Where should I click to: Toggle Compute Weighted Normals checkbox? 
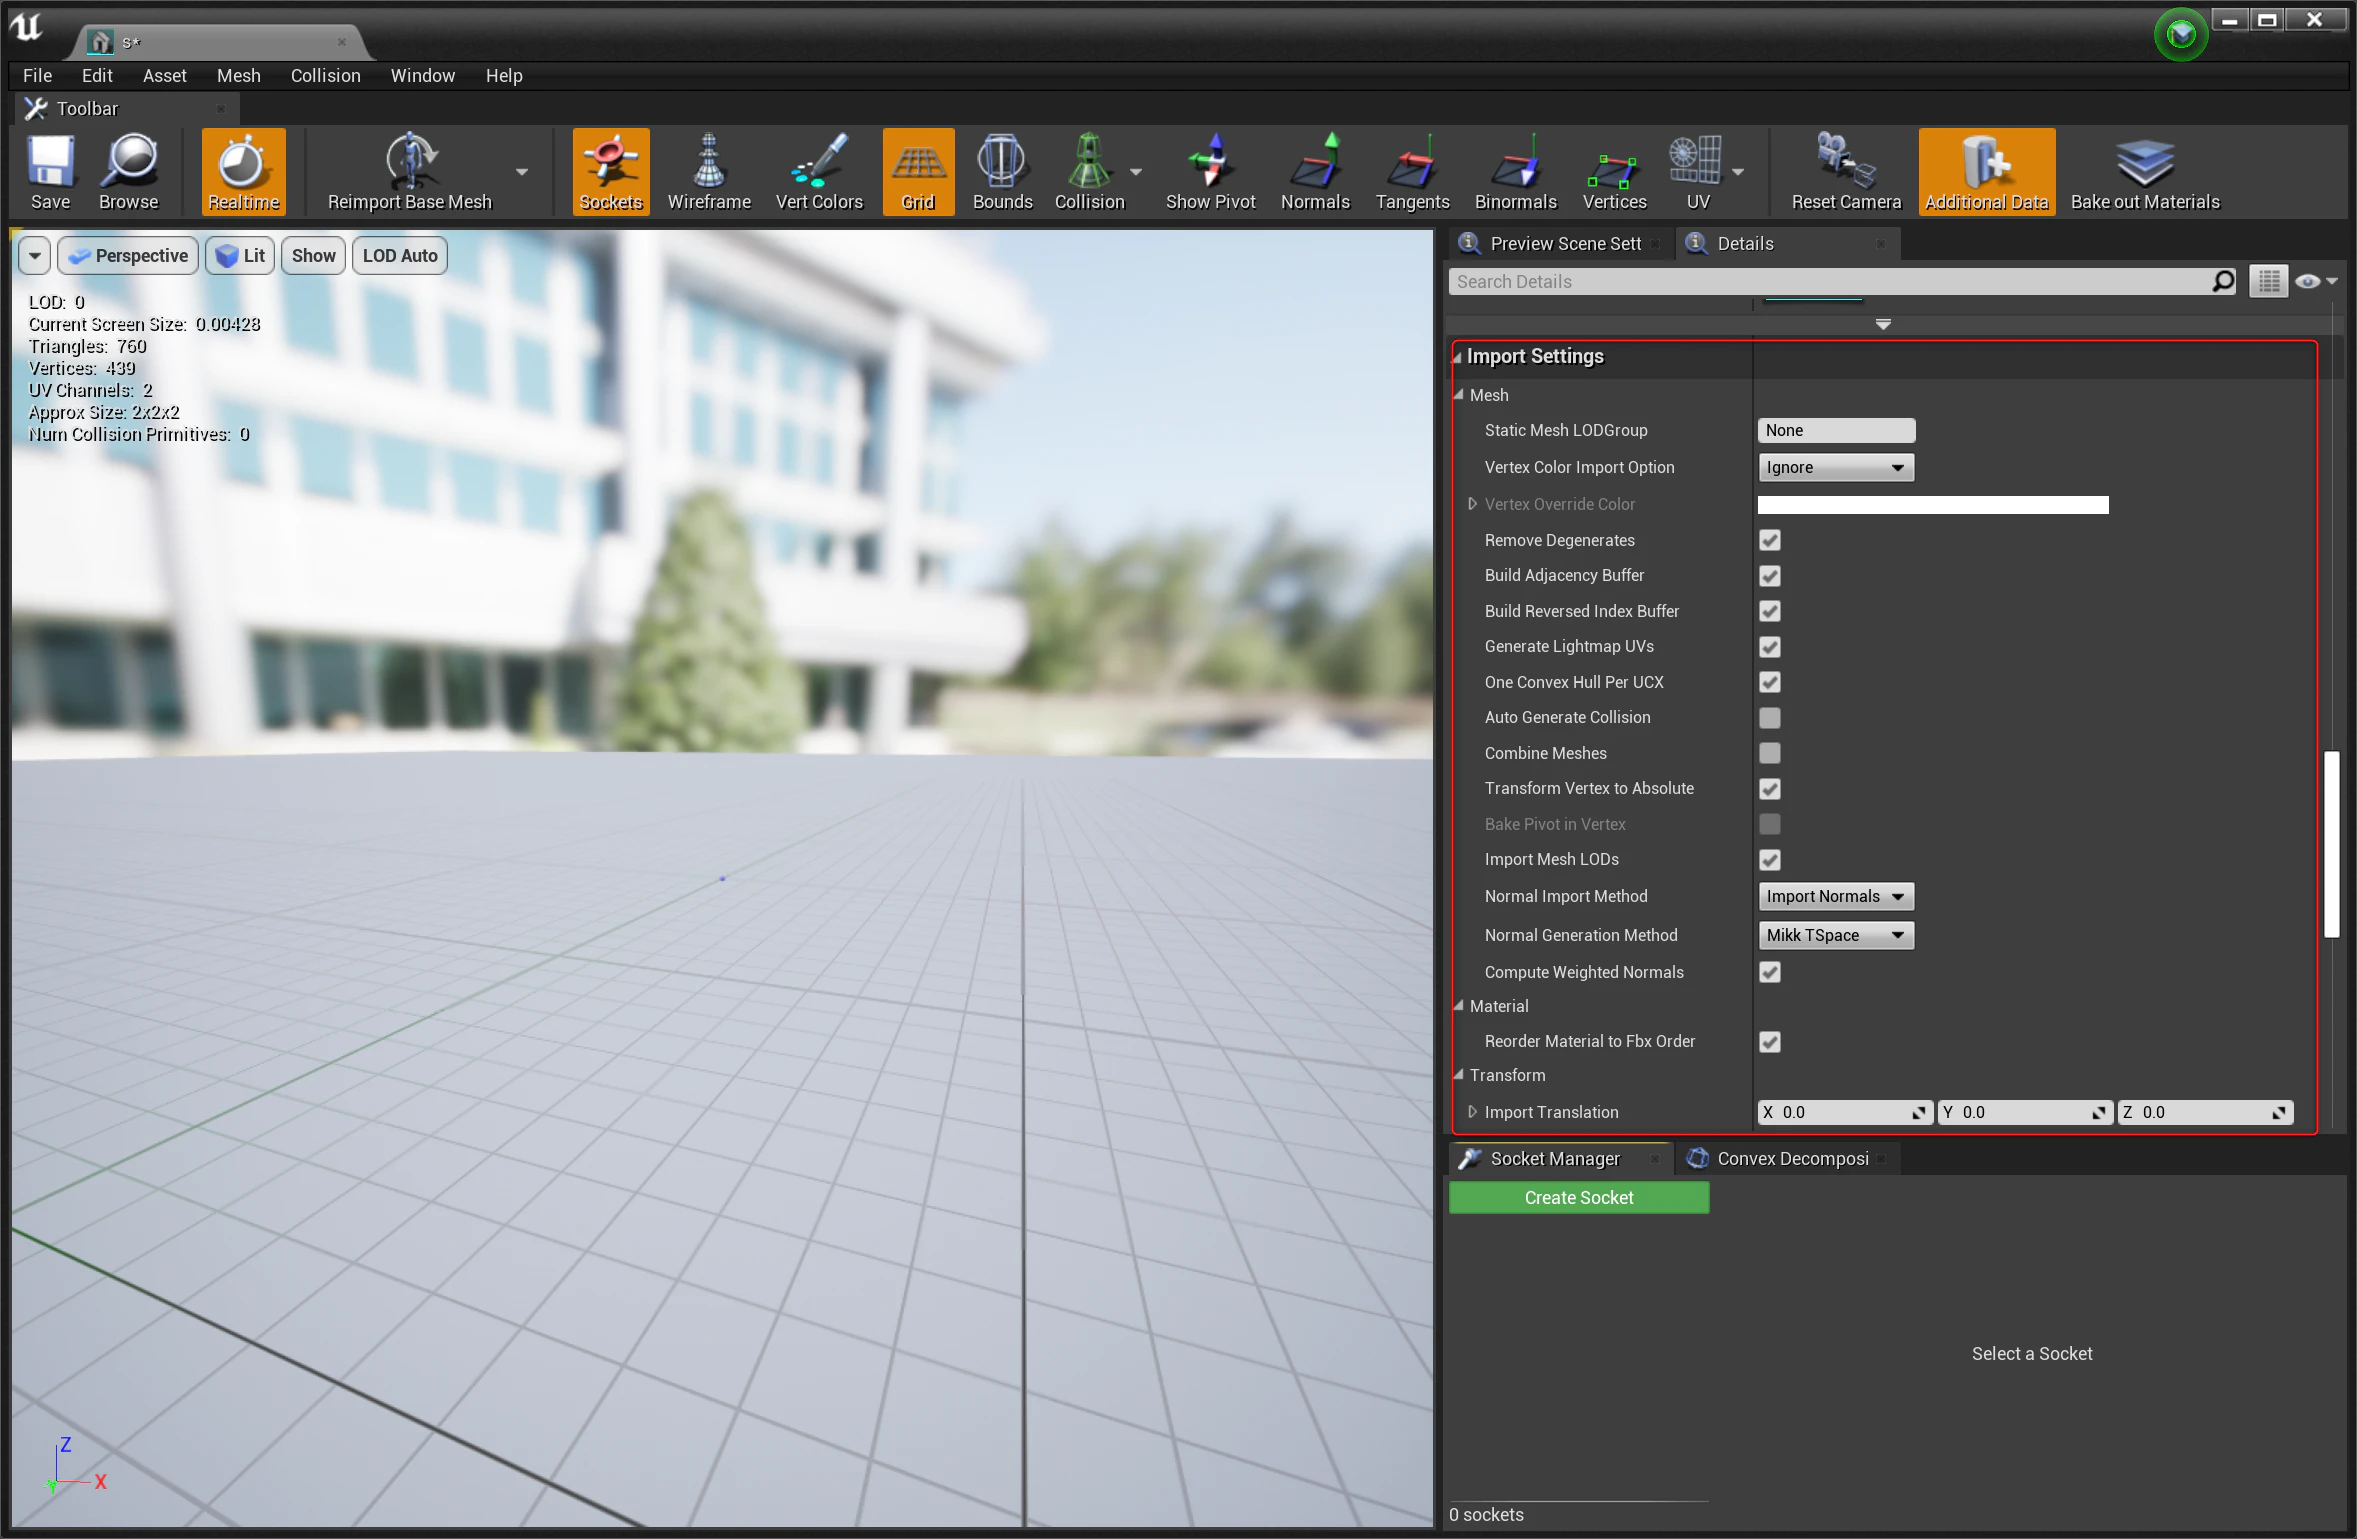pos(1770,972)
